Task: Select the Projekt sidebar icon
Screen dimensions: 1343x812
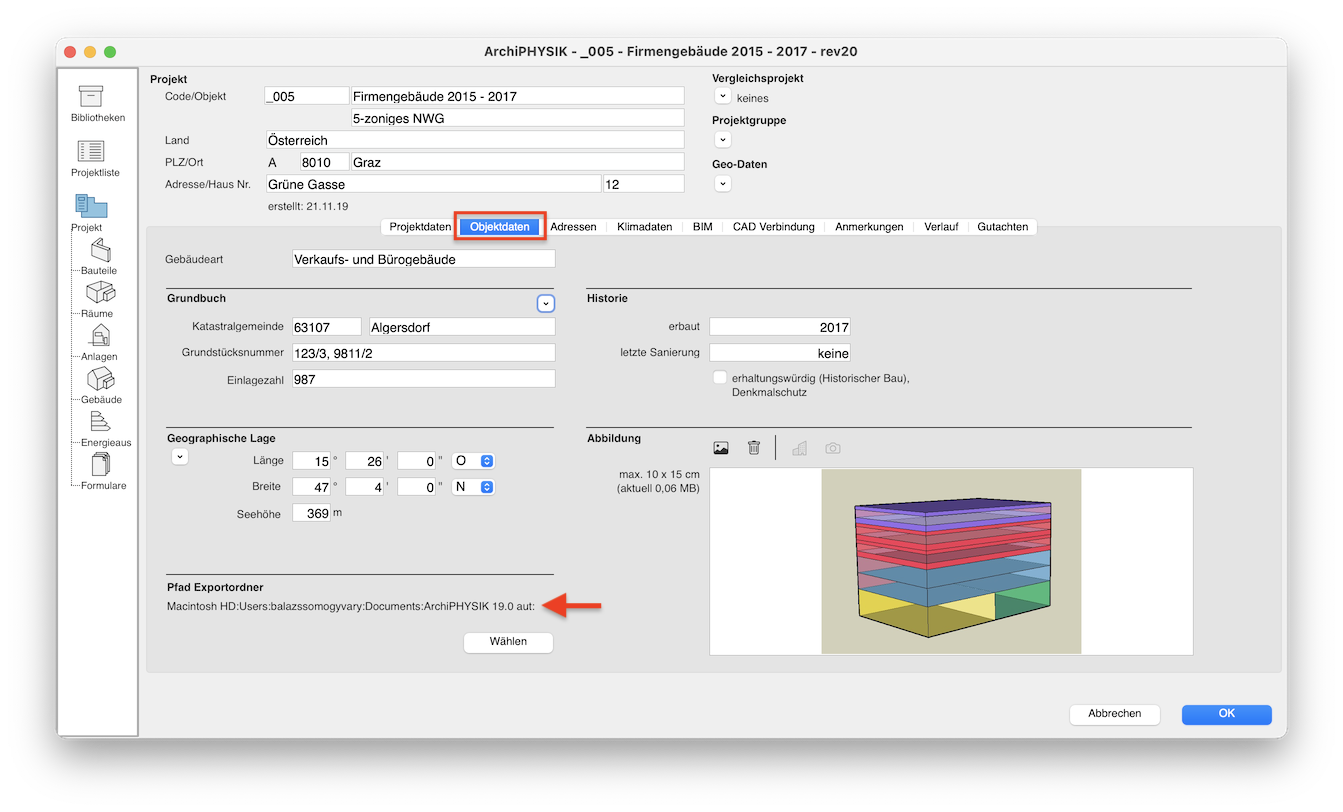Action: tap(91, 206)
